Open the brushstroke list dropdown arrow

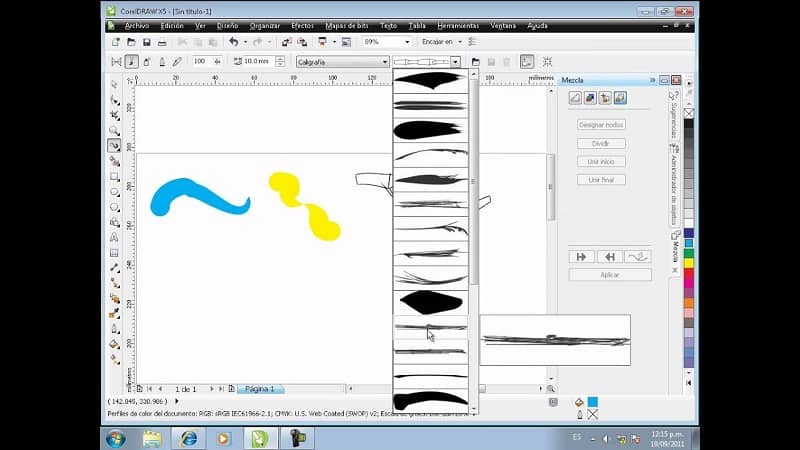click(455, 62)
